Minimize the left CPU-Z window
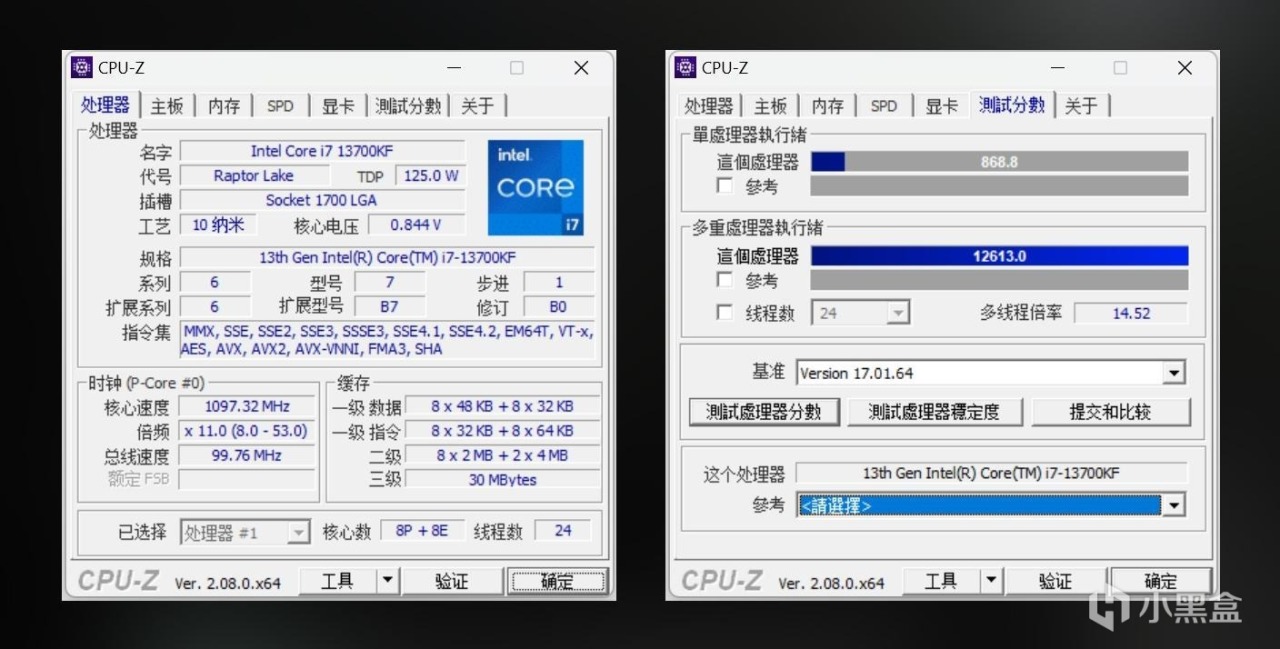Screen dimensions: 1280x649 (x=454, y=68)
